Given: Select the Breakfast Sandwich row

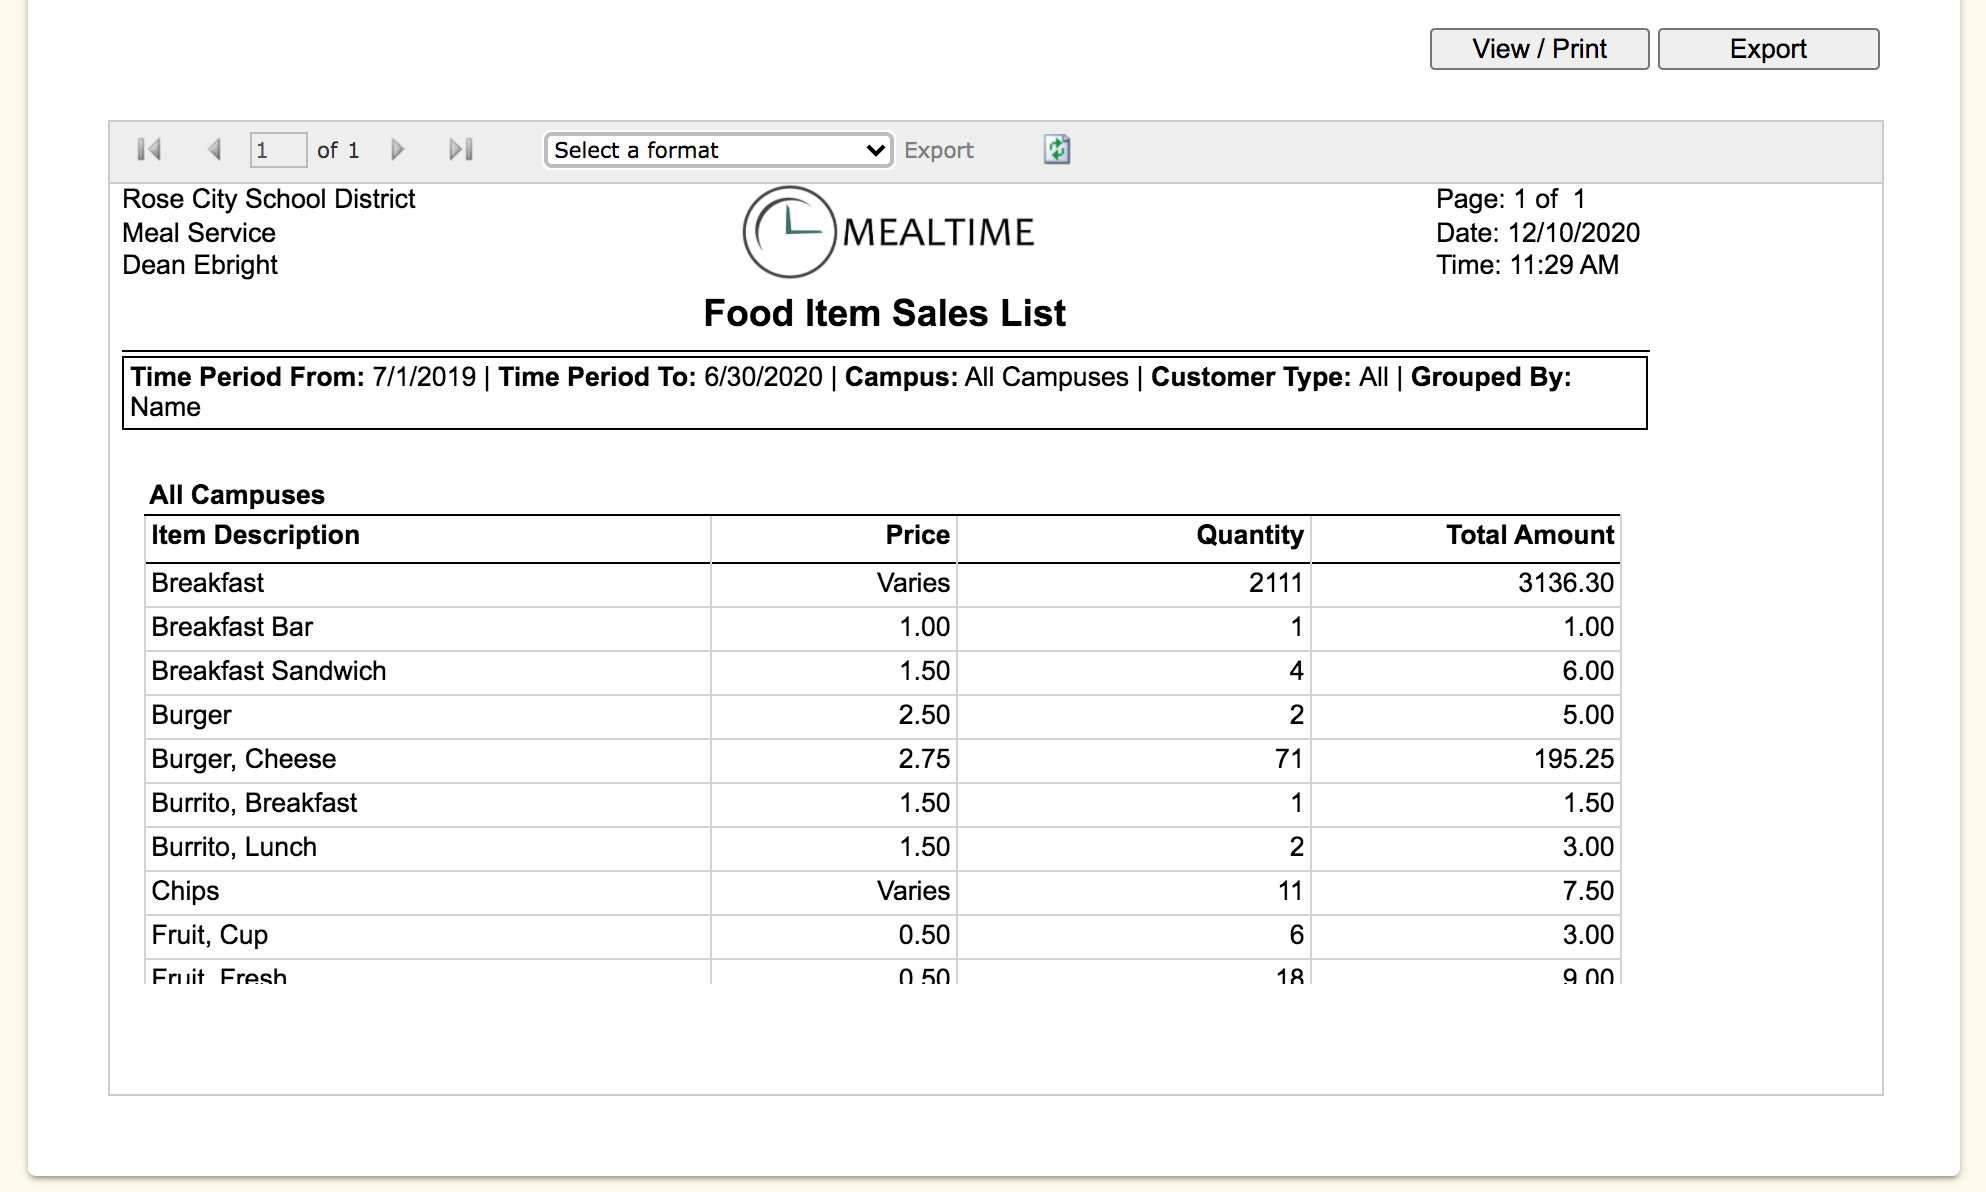Looking at the screenshot, I should [x=269, y=671].
